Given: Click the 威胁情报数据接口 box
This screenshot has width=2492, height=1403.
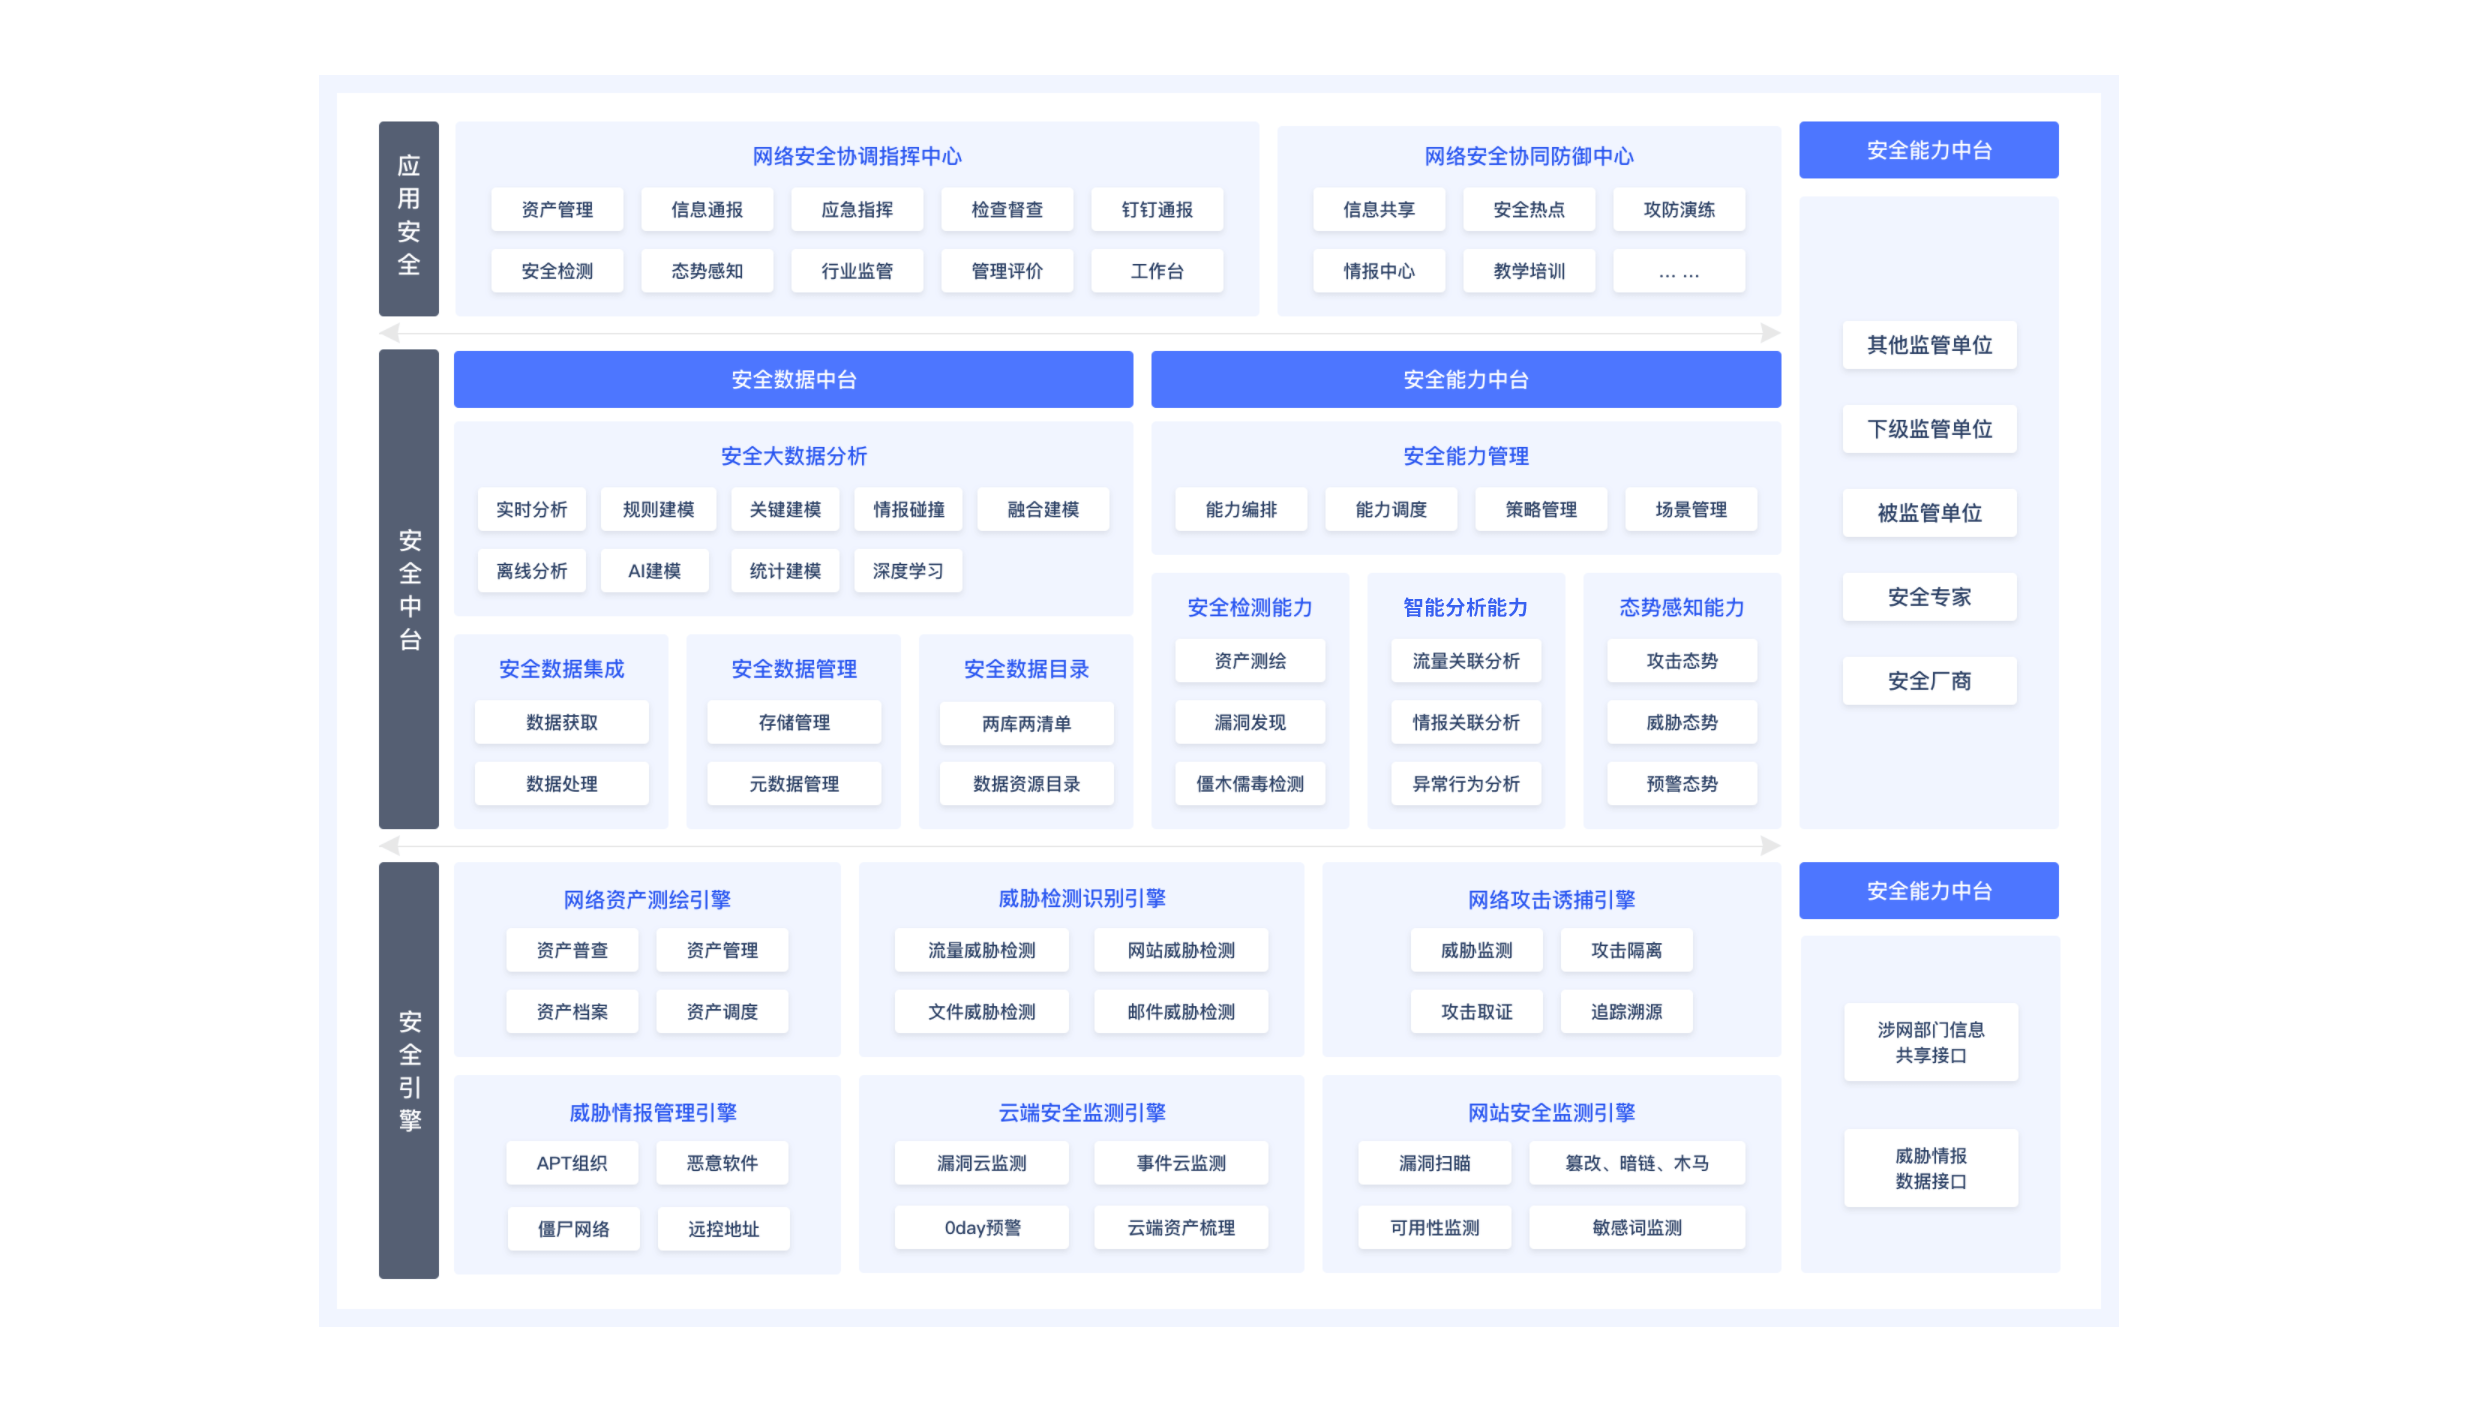Looking at the screenshot, I should tap(1930, 1169).
